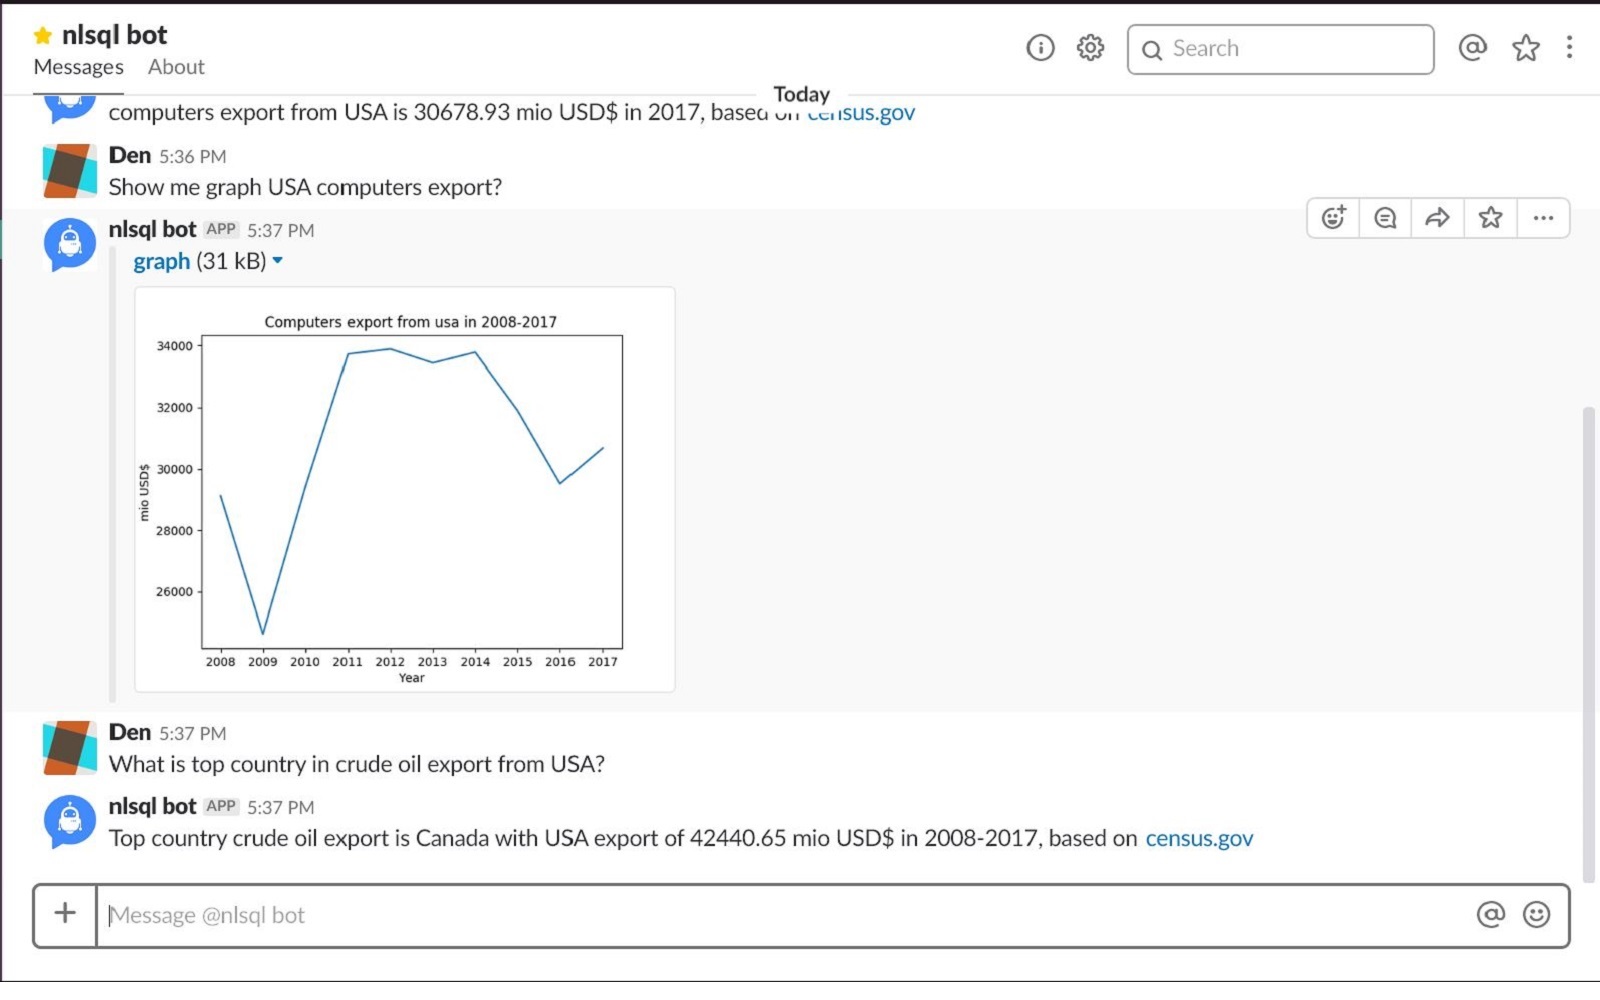Open more options kebab menu in header
The height and width of the screenshot is (1000, 1600).
click(1569, 48)
